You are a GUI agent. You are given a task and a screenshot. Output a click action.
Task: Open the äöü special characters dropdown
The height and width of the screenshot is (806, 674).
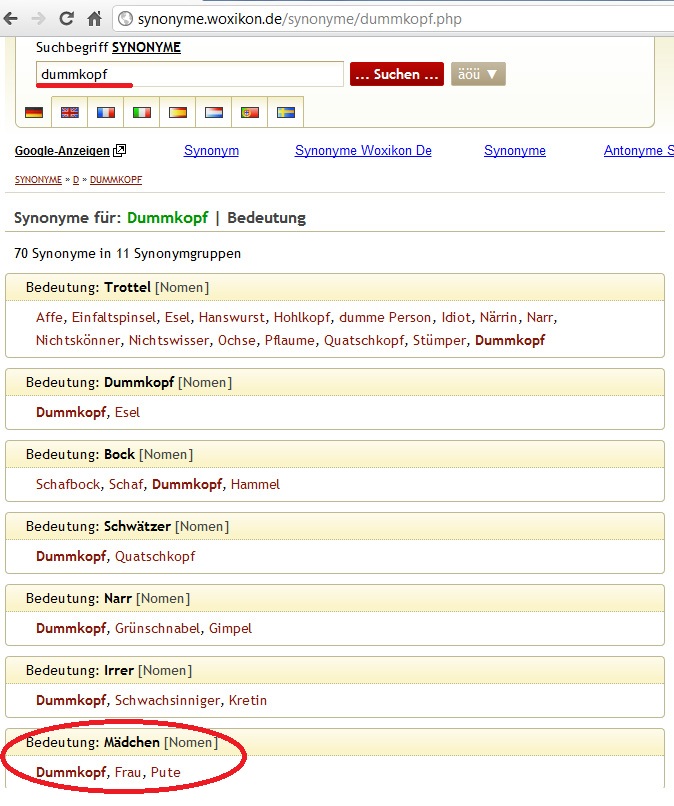[478, 74]
